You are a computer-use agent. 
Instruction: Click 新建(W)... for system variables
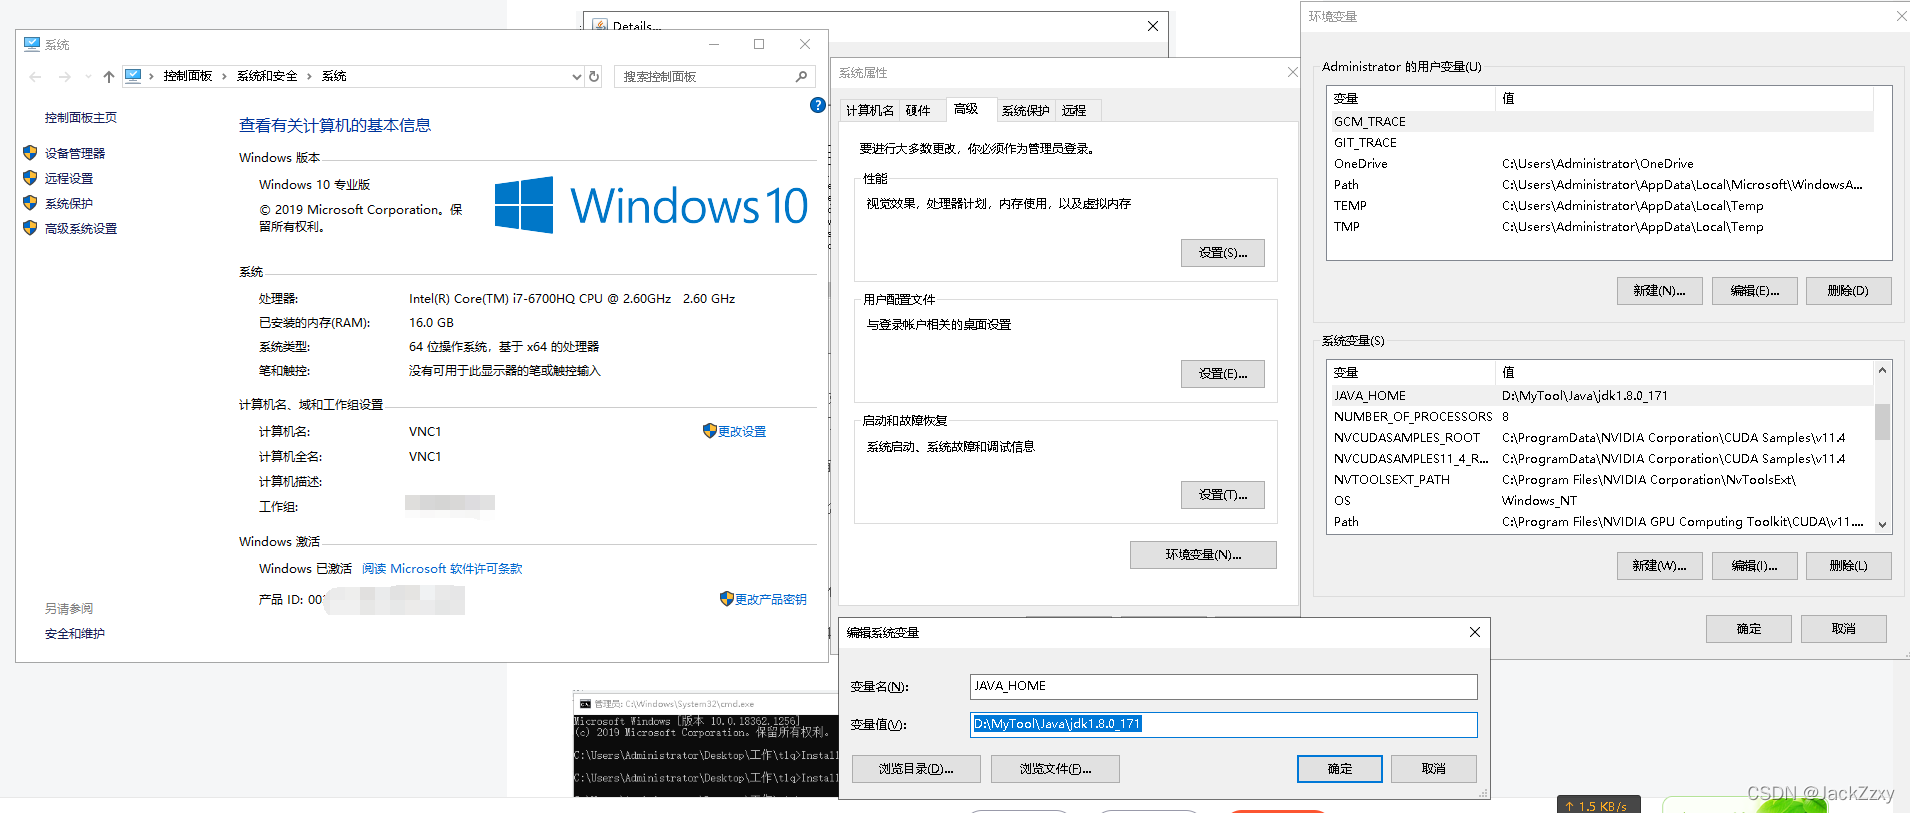click(x=1659, y=566)
